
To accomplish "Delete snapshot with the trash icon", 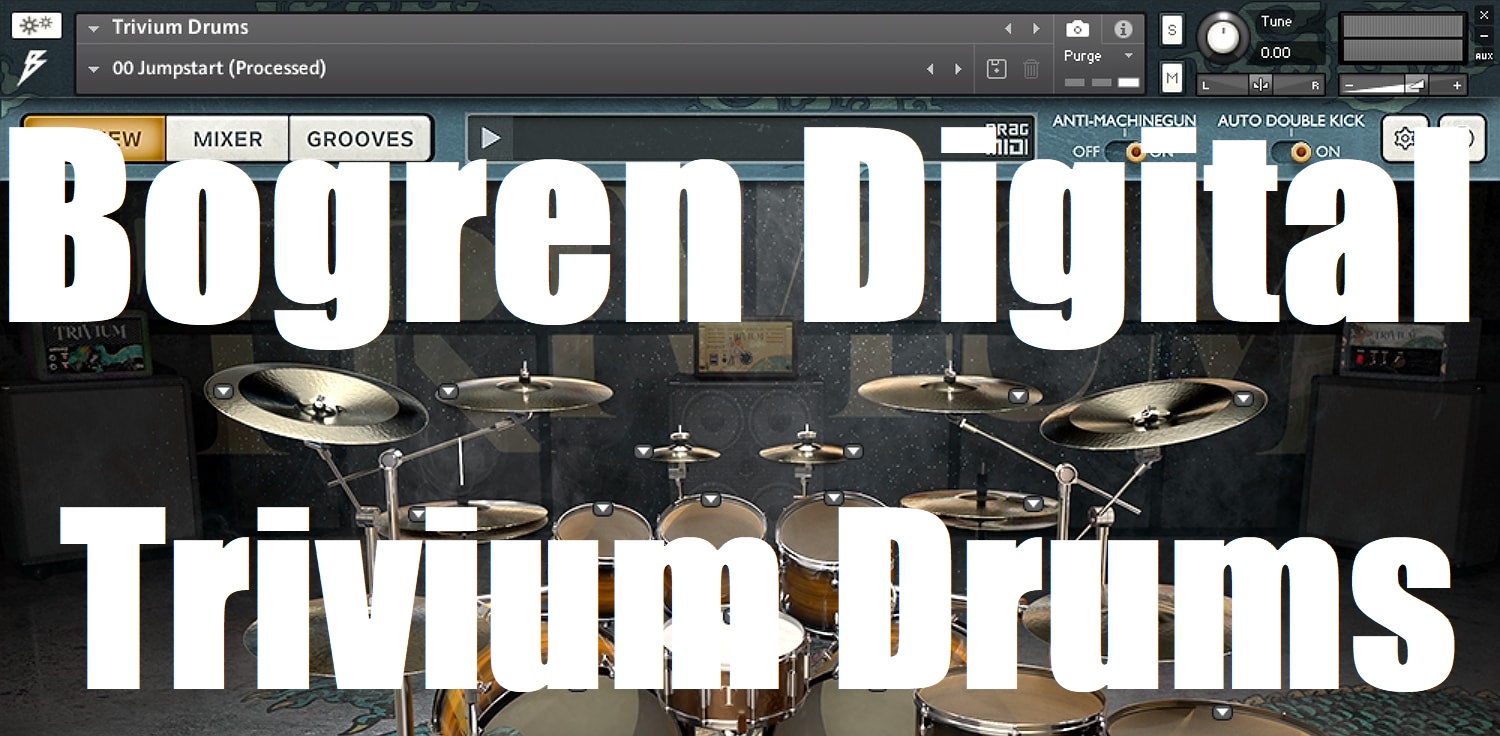I will 1031,69.
